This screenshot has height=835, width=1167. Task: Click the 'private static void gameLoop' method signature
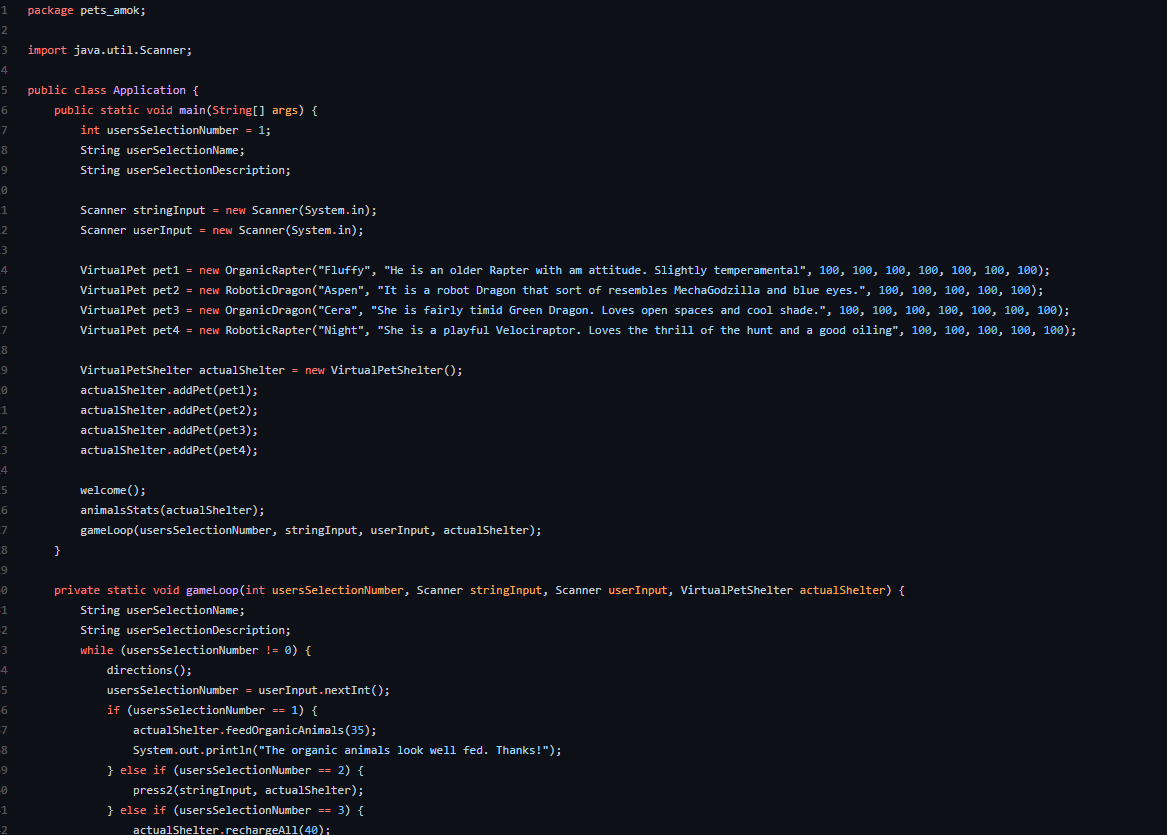tap(479, 590)
